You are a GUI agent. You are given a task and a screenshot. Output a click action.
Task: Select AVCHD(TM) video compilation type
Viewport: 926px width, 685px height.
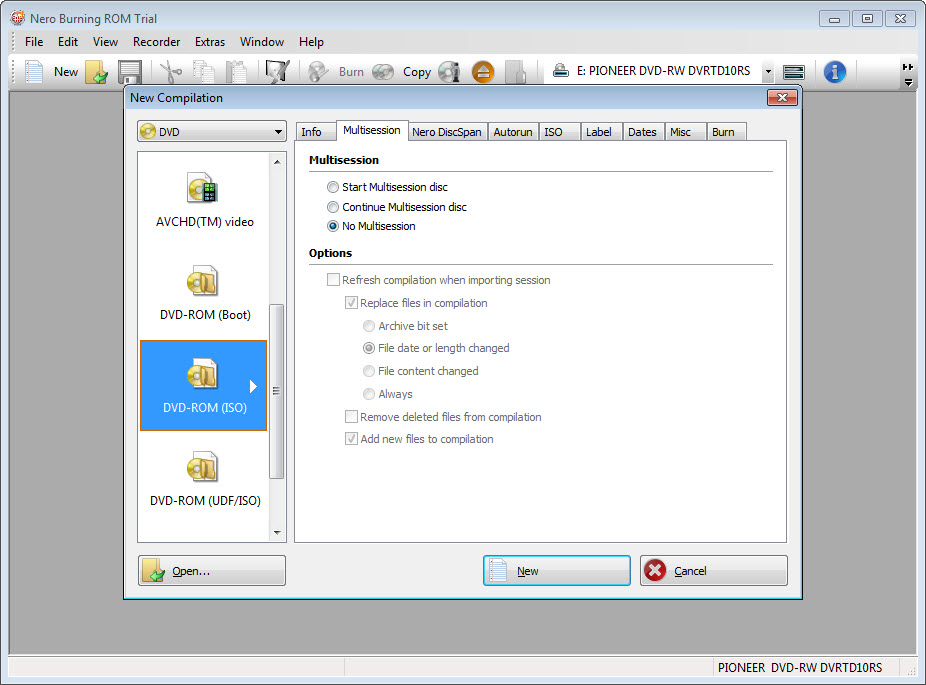[204, 200]
